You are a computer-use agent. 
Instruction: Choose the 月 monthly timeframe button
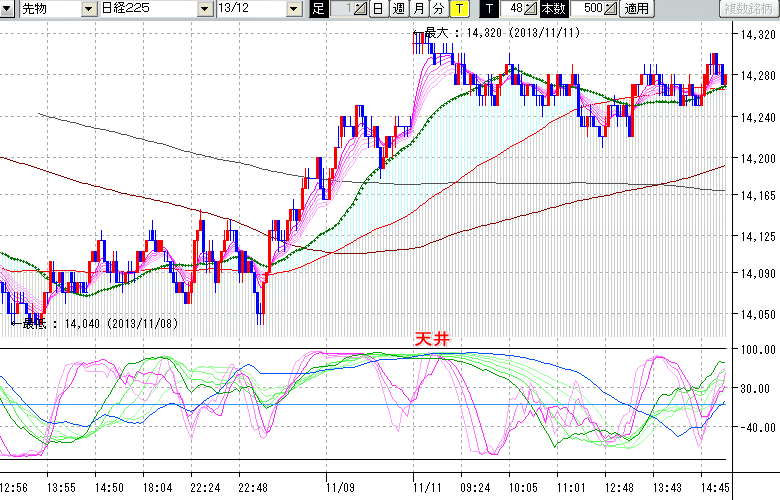418,9
